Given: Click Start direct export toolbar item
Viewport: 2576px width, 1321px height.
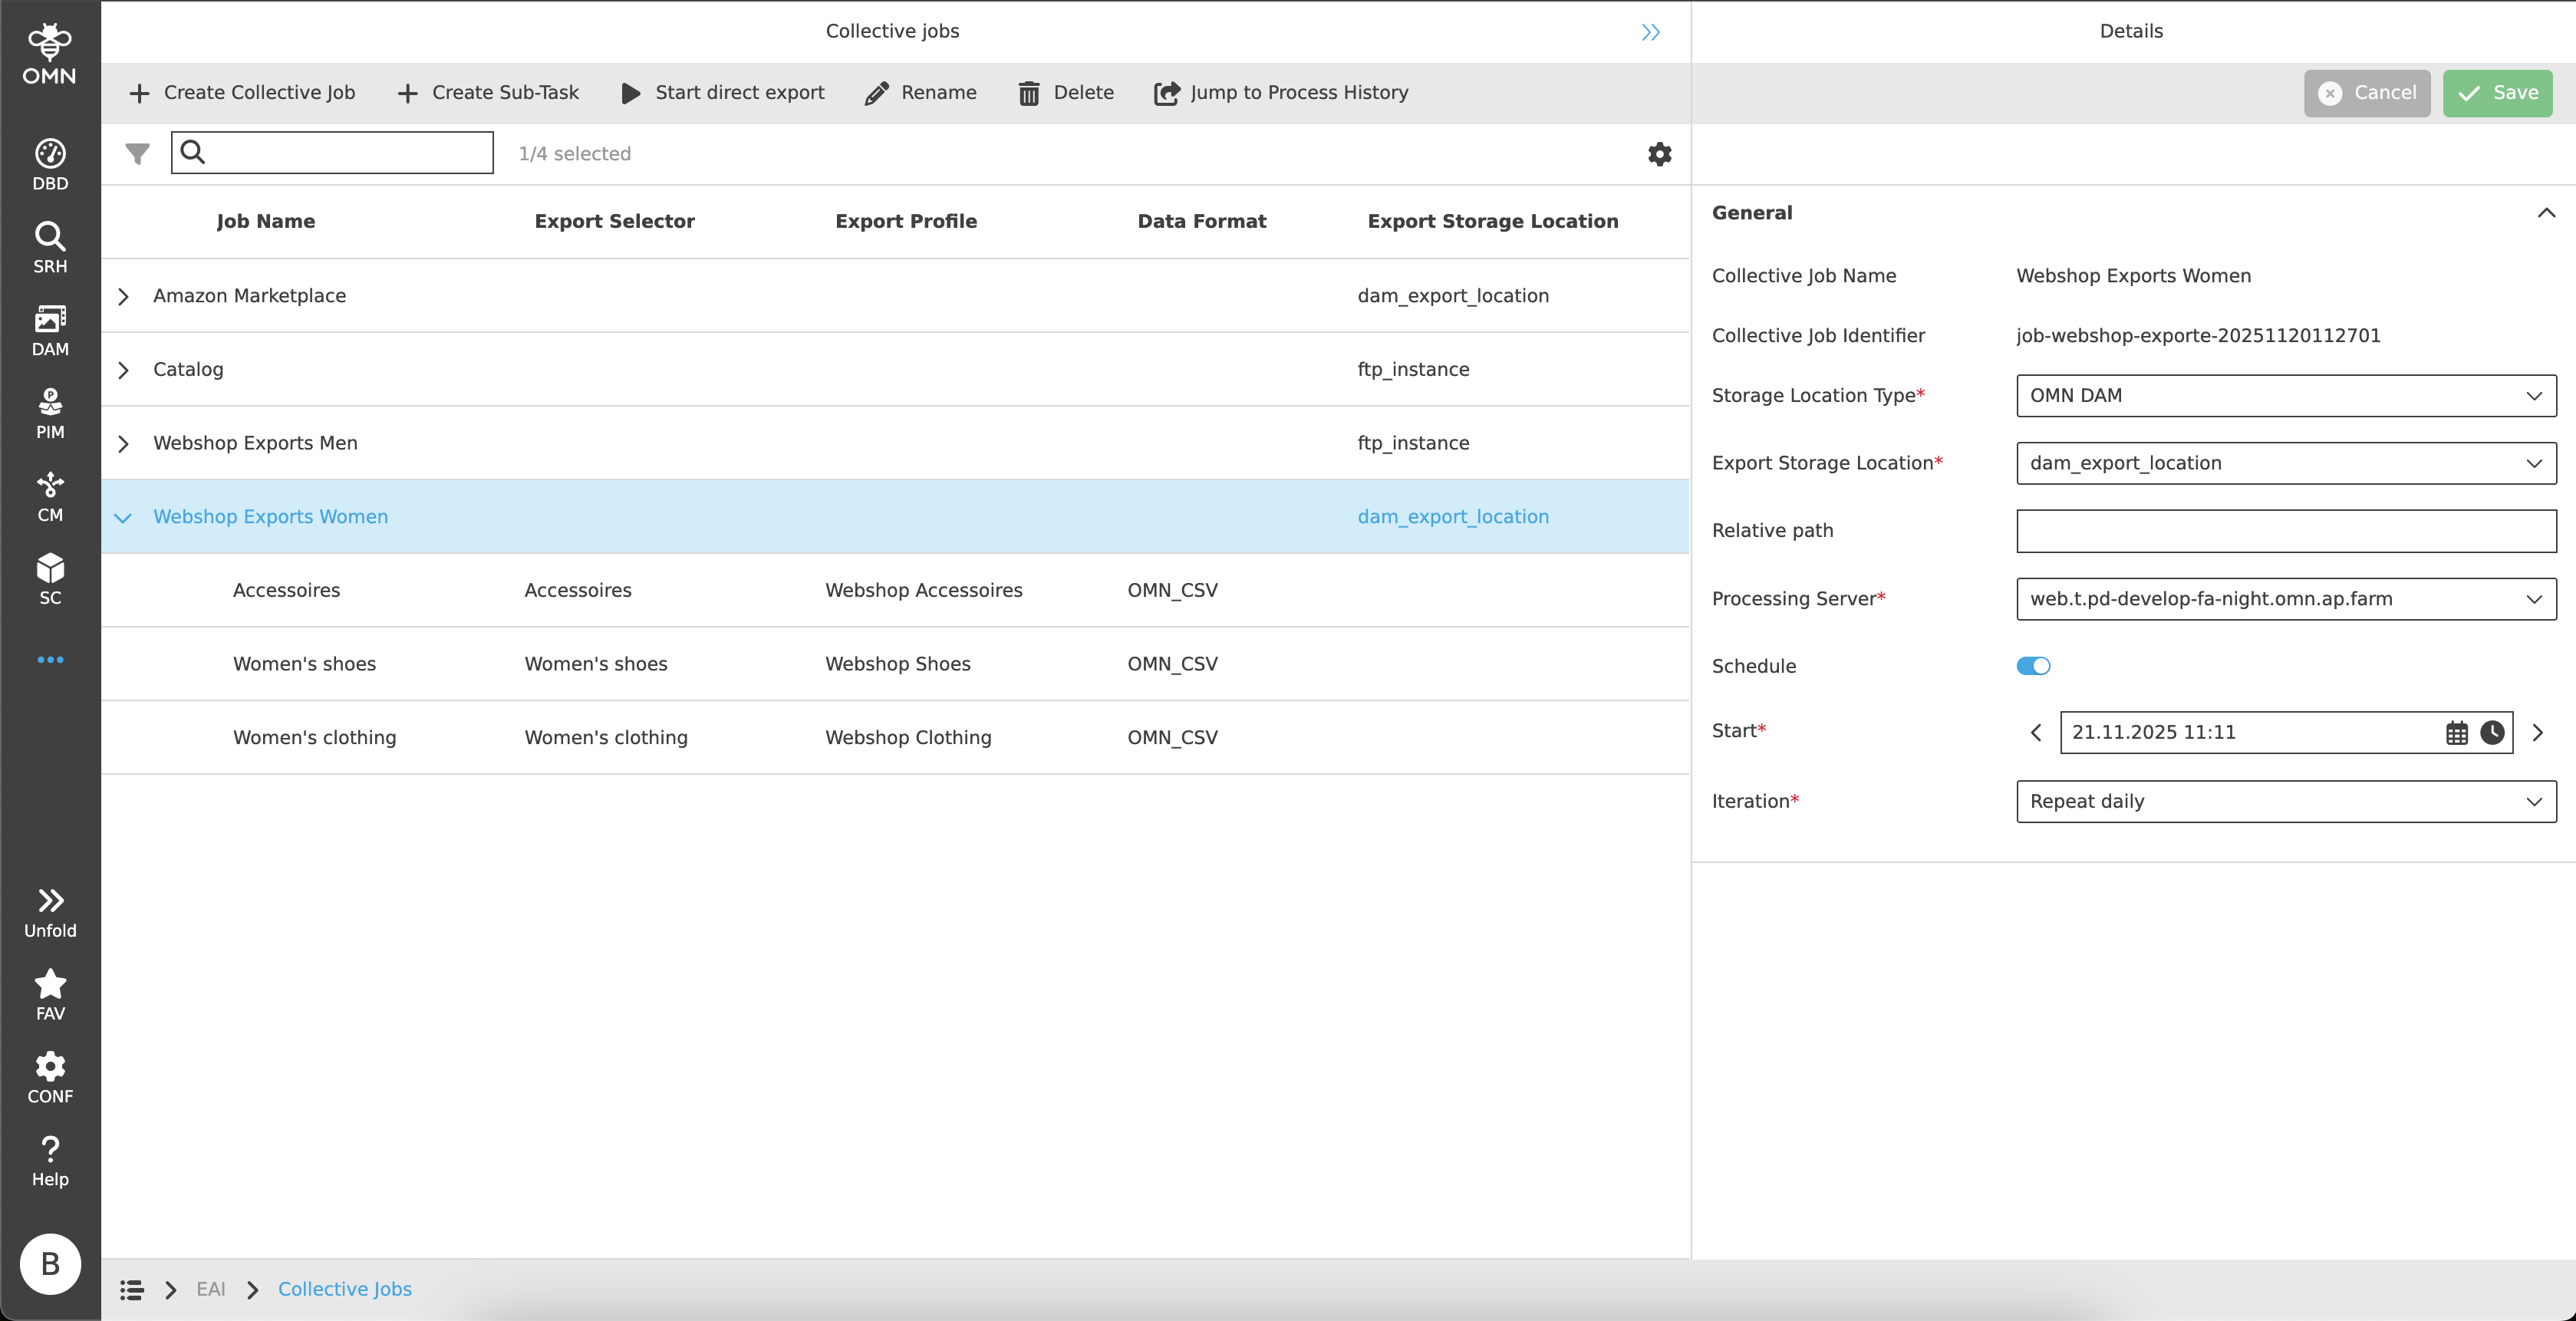Looking at the screenshot, I should pyautogui.click(x=723, y=93).
